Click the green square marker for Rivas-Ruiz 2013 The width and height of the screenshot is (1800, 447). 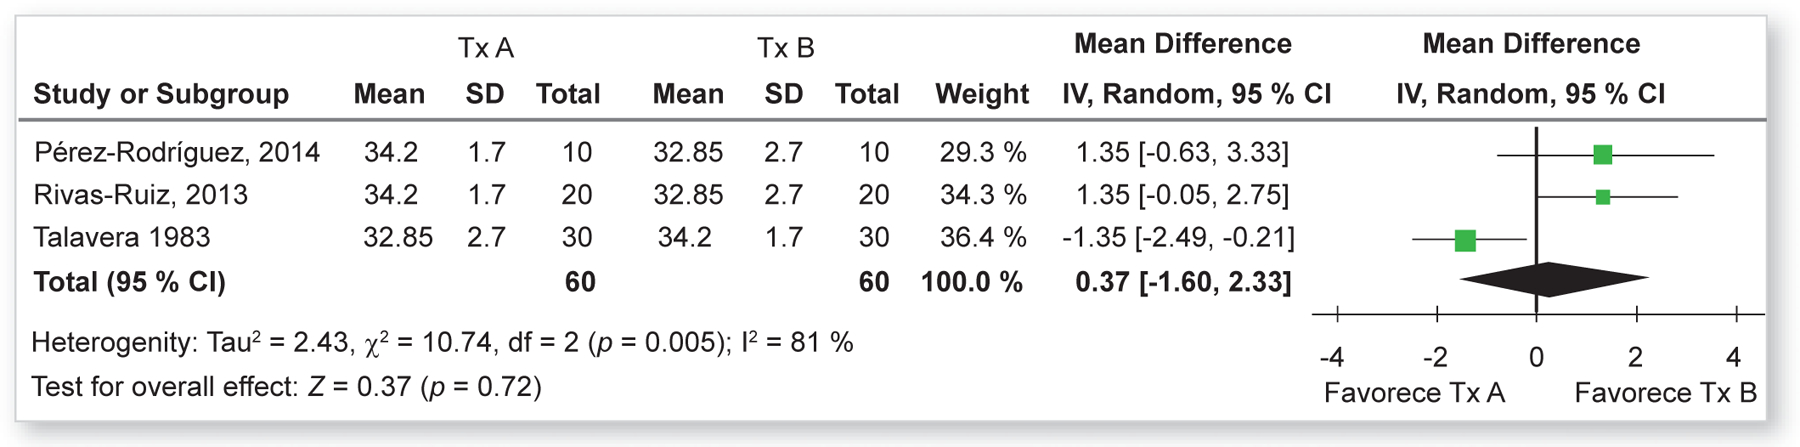1602,197
